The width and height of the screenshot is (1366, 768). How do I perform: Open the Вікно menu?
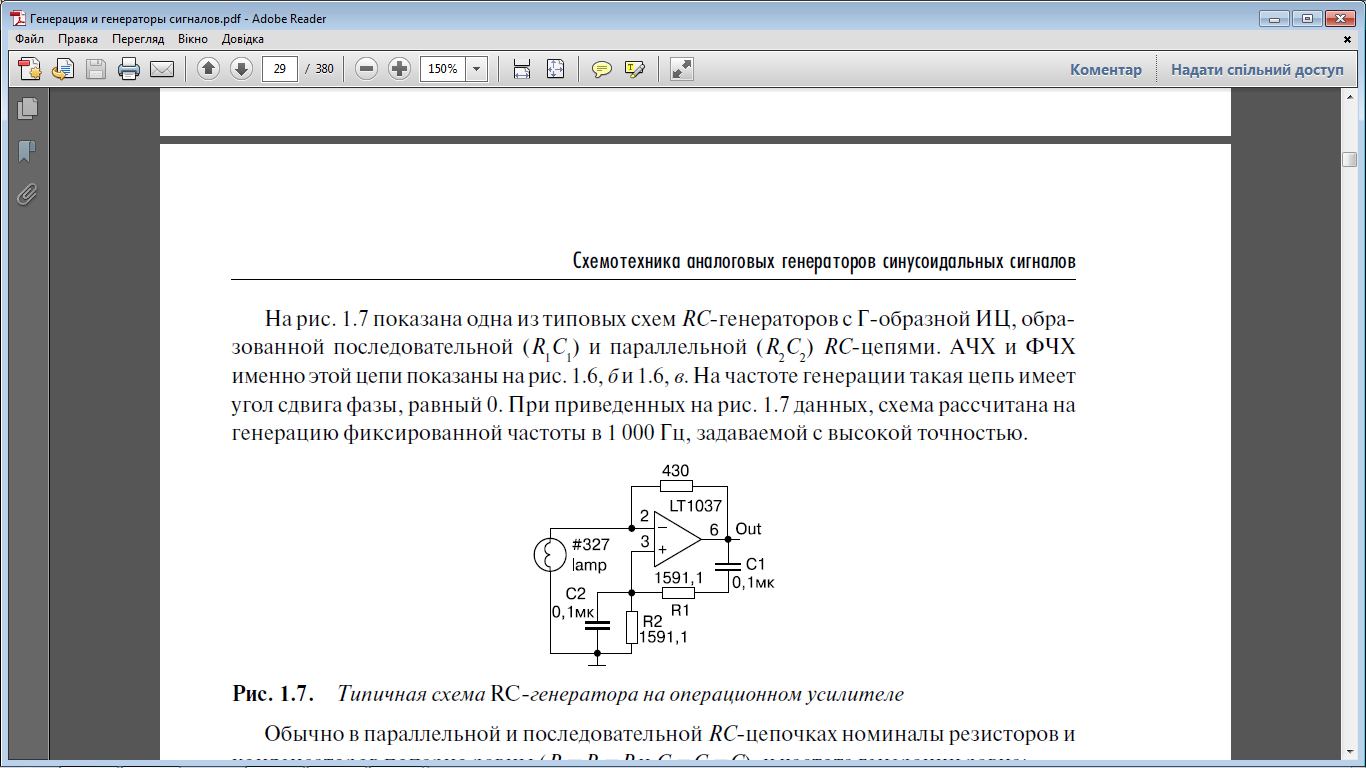click(193, 39)
